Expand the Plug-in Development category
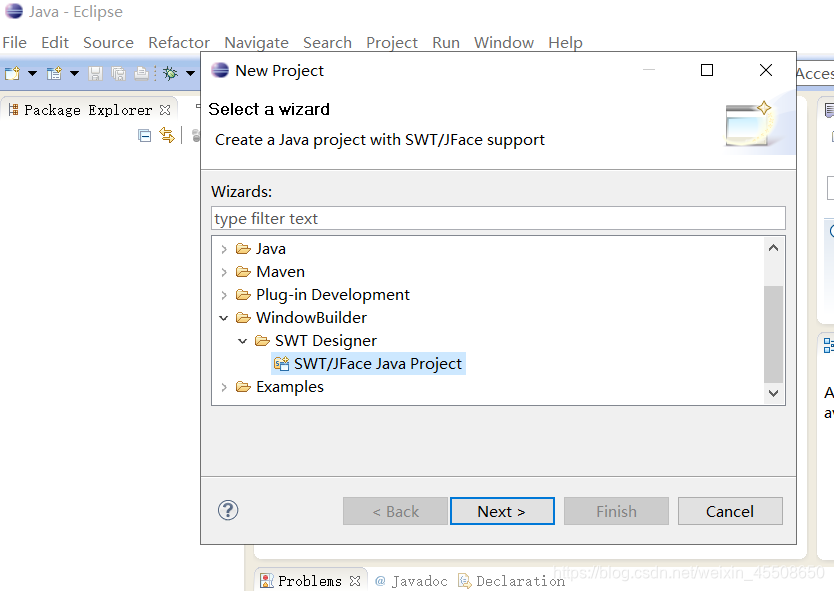 [224, 295]
